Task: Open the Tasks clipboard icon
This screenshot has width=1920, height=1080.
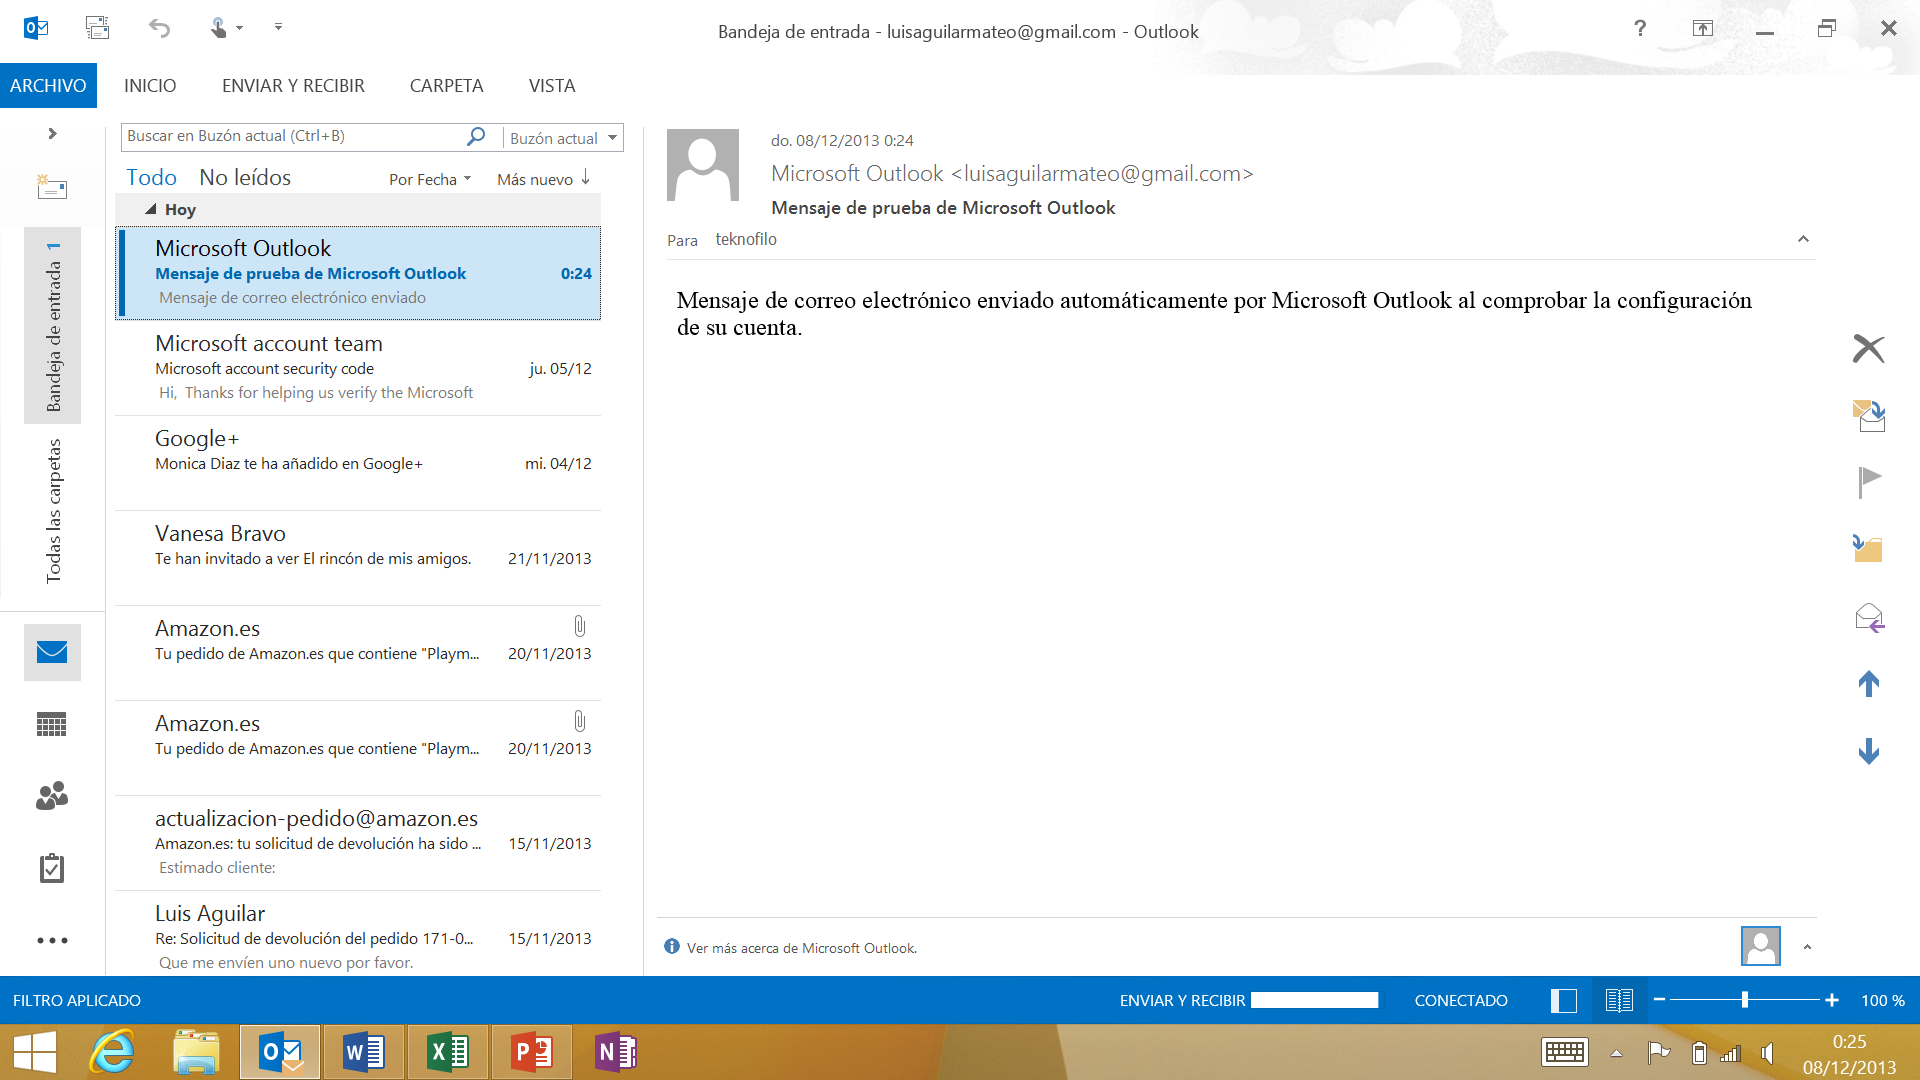Action: [51, 868]
